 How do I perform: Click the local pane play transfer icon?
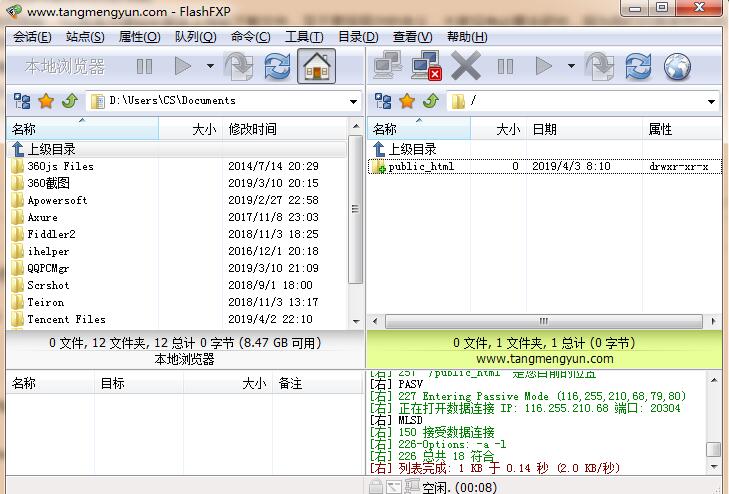click(x=183, y=66)
